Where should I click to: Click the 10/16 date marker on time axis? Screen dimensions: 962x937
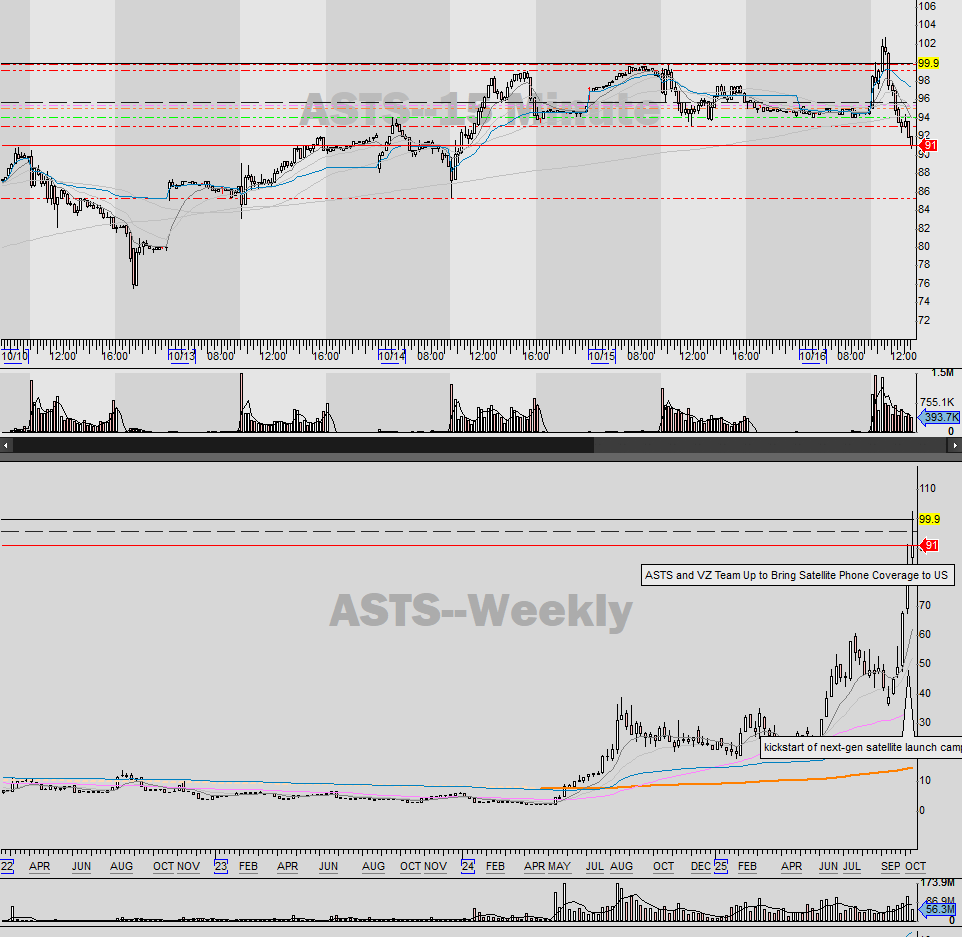812,356
